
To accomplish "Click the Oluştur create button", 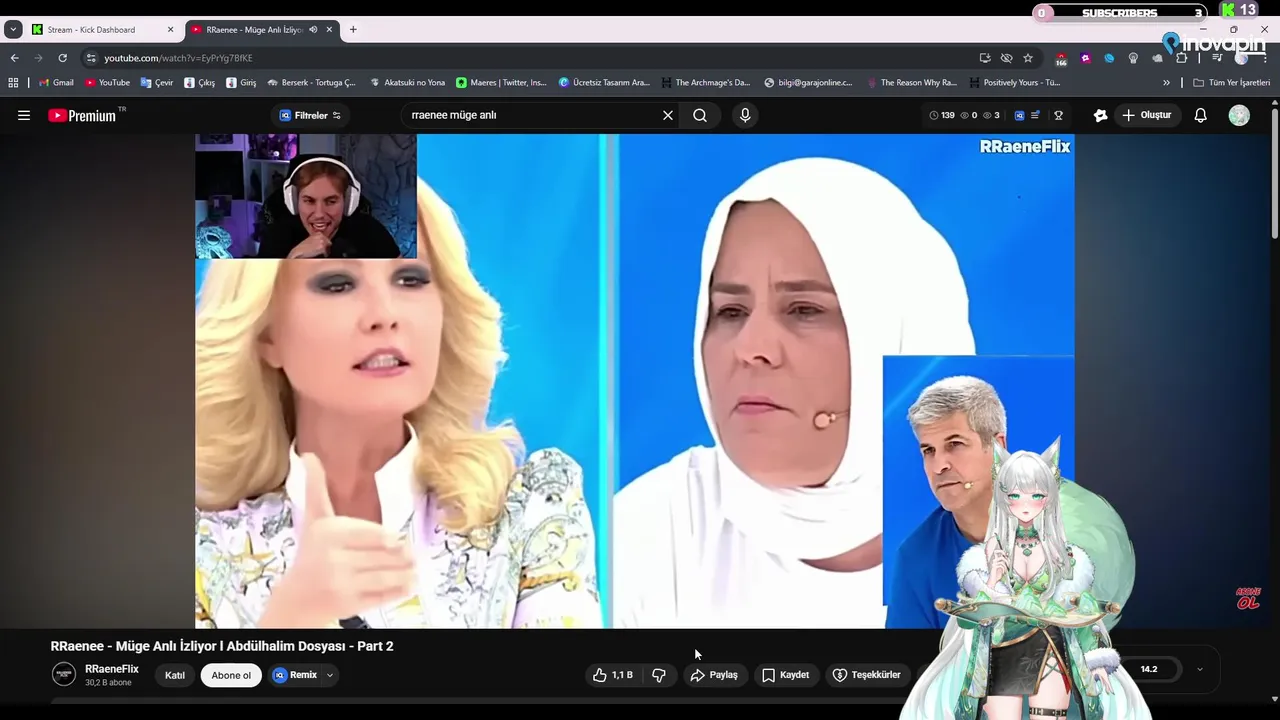I will 1147,115.
